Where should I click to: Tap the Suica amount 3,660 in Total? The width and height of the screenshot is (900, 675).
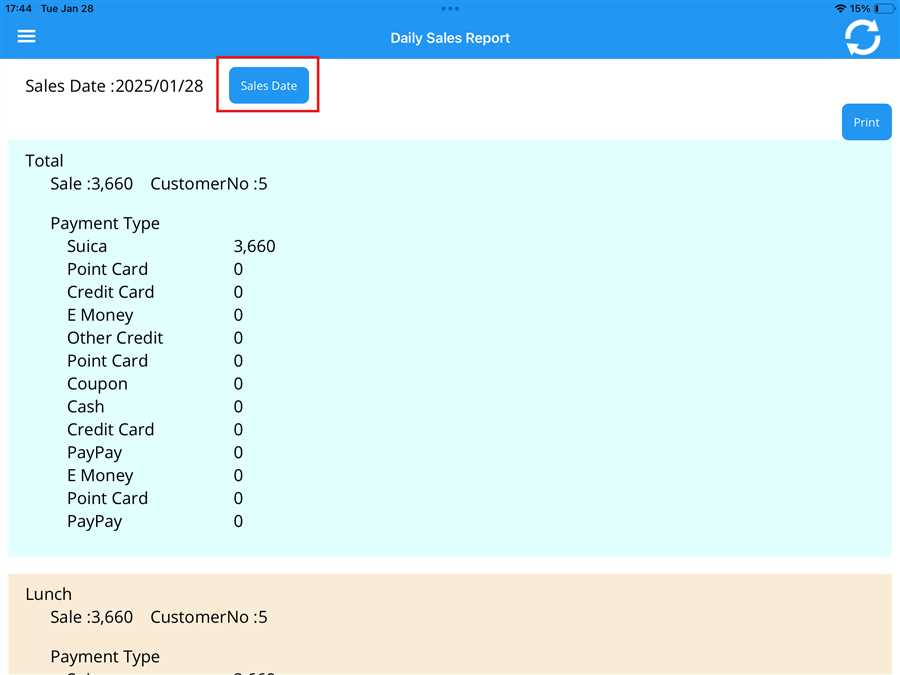point(254,246)
